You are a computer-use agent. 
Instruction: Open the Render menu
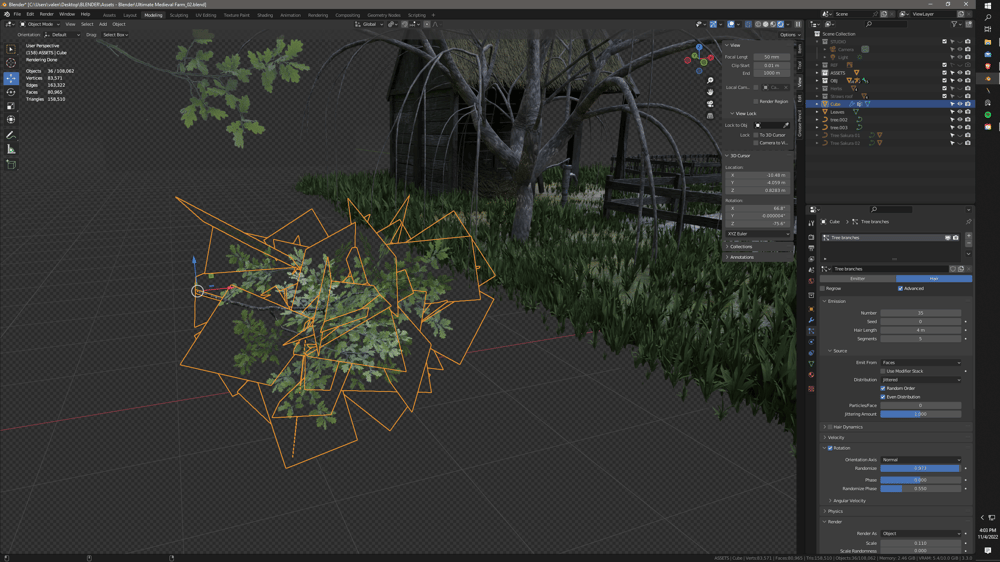47,14
